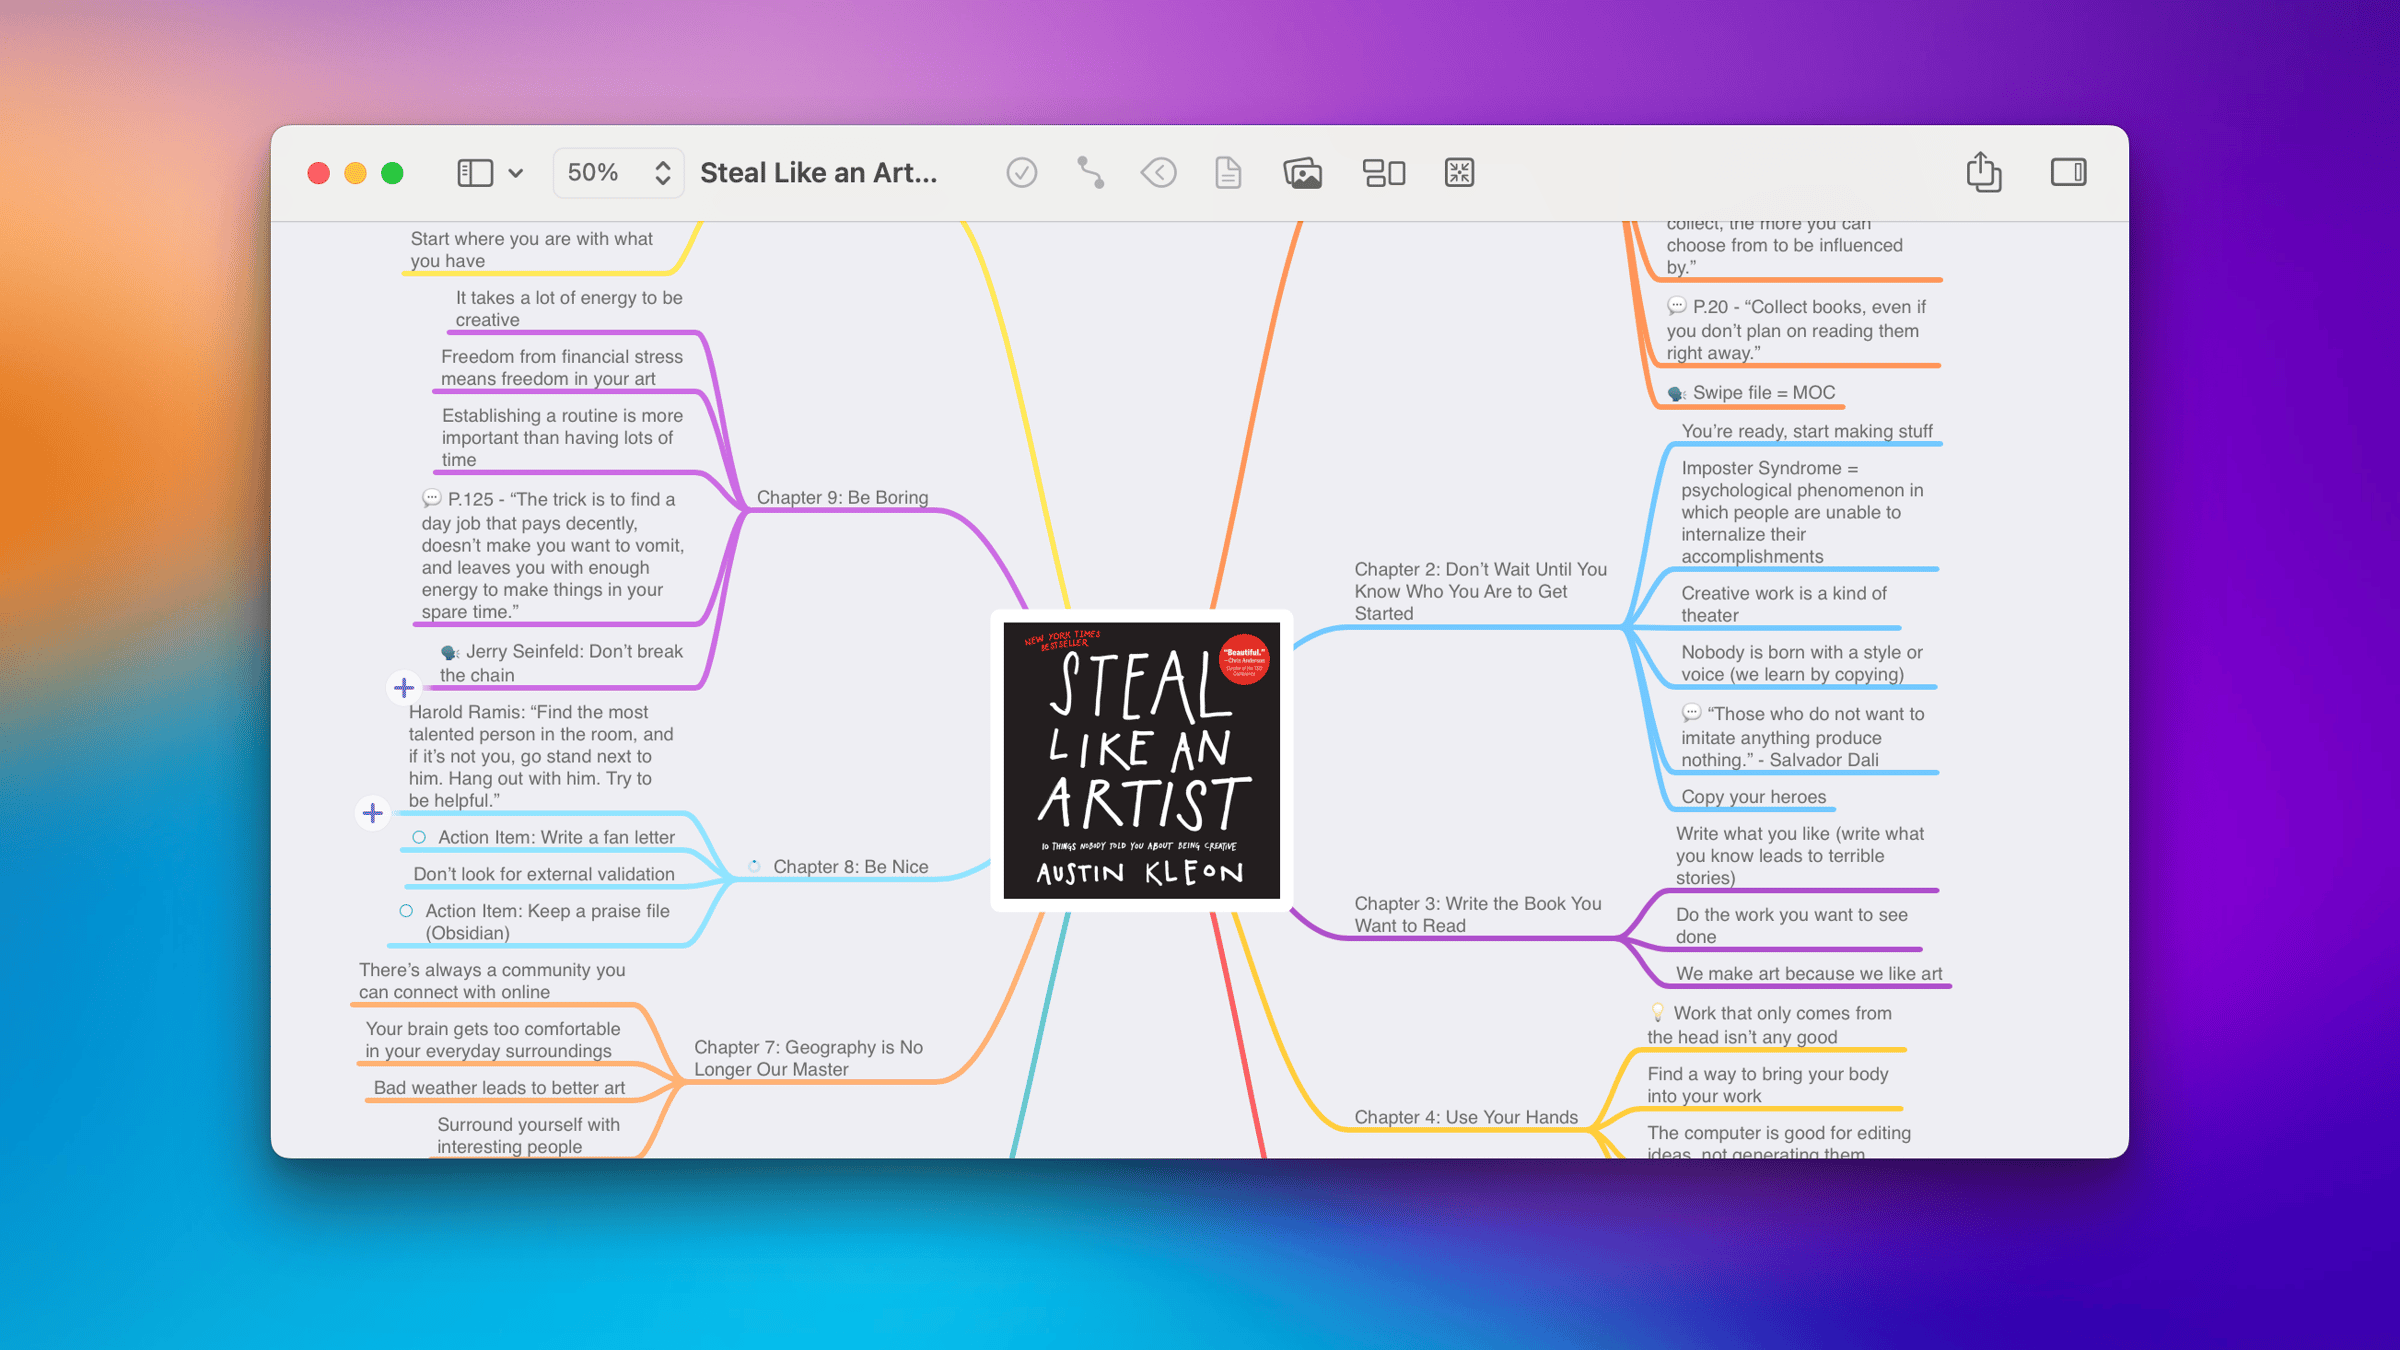Select "Don't look for external validation" node

pyautogui.click(x=544, y=873)
